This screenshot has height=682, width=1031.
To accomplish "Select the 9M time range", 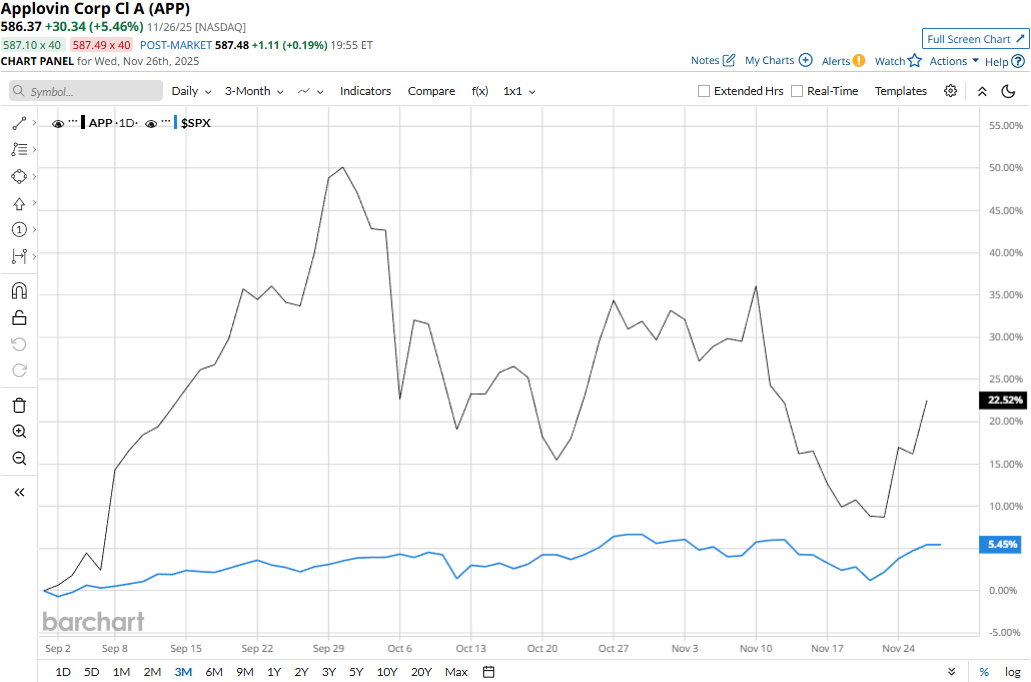I will [245, 671].
